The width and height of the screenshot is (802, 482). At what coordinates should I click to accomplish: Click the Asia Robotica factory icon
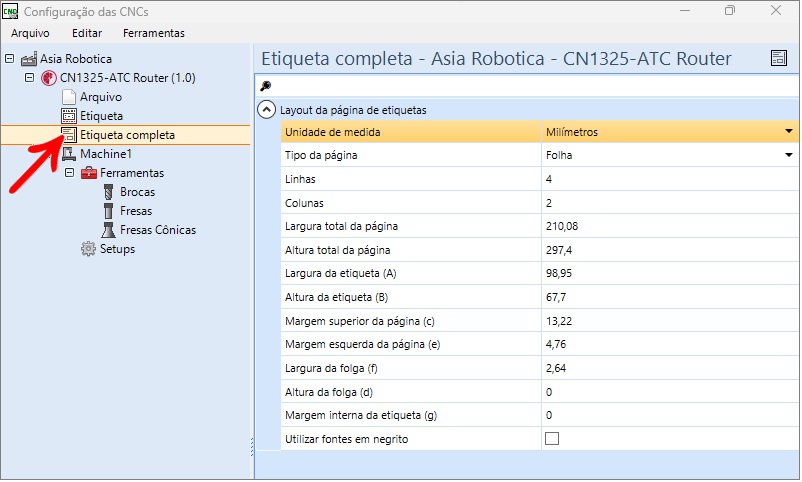pyautogui.click(x=29, y=59)
